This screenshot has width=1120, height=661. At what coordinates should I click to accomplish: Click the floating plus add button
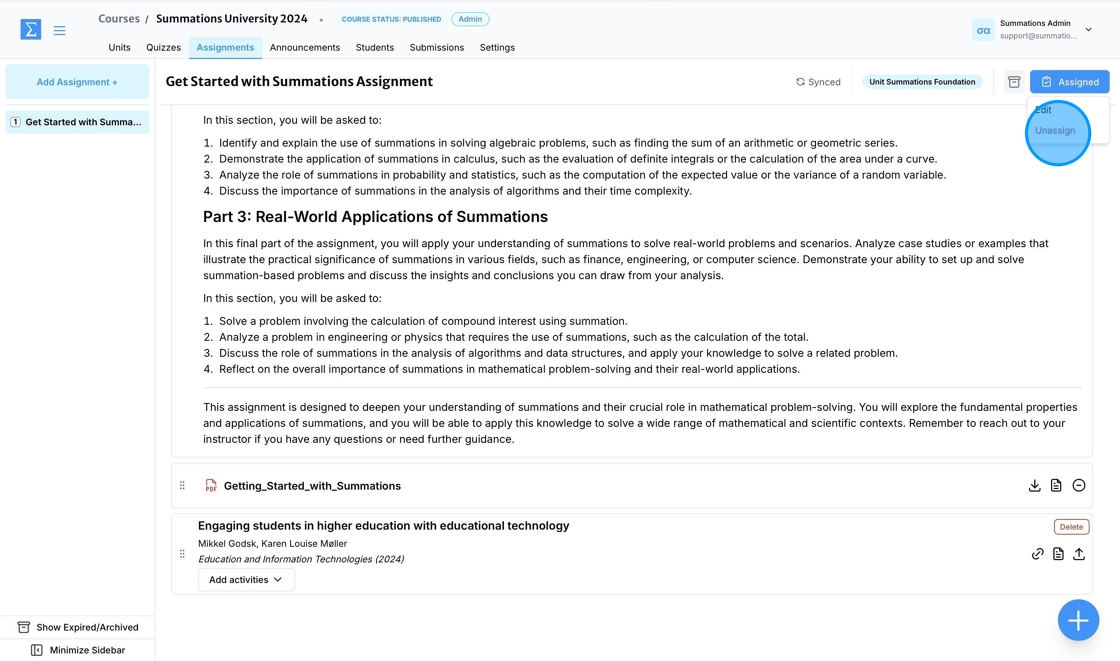[x=1078, y=620]
